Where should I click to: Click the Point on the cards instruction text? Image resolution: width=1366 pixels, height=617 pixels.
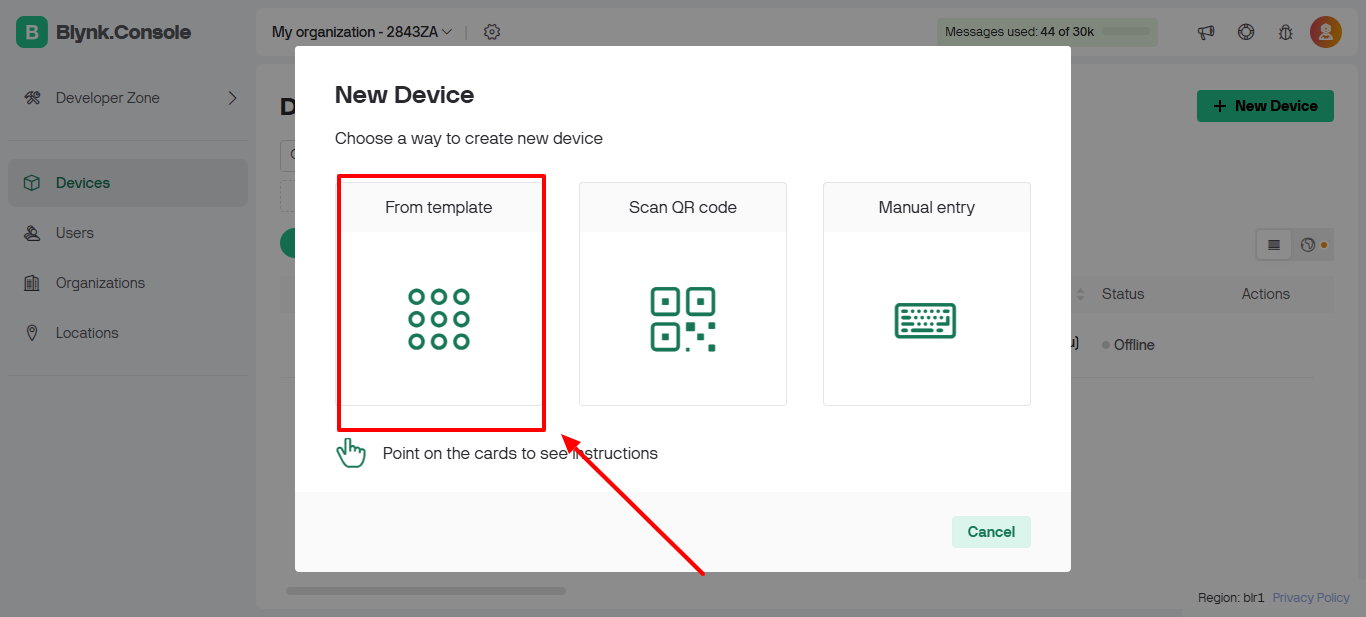(x=520, y=453)
